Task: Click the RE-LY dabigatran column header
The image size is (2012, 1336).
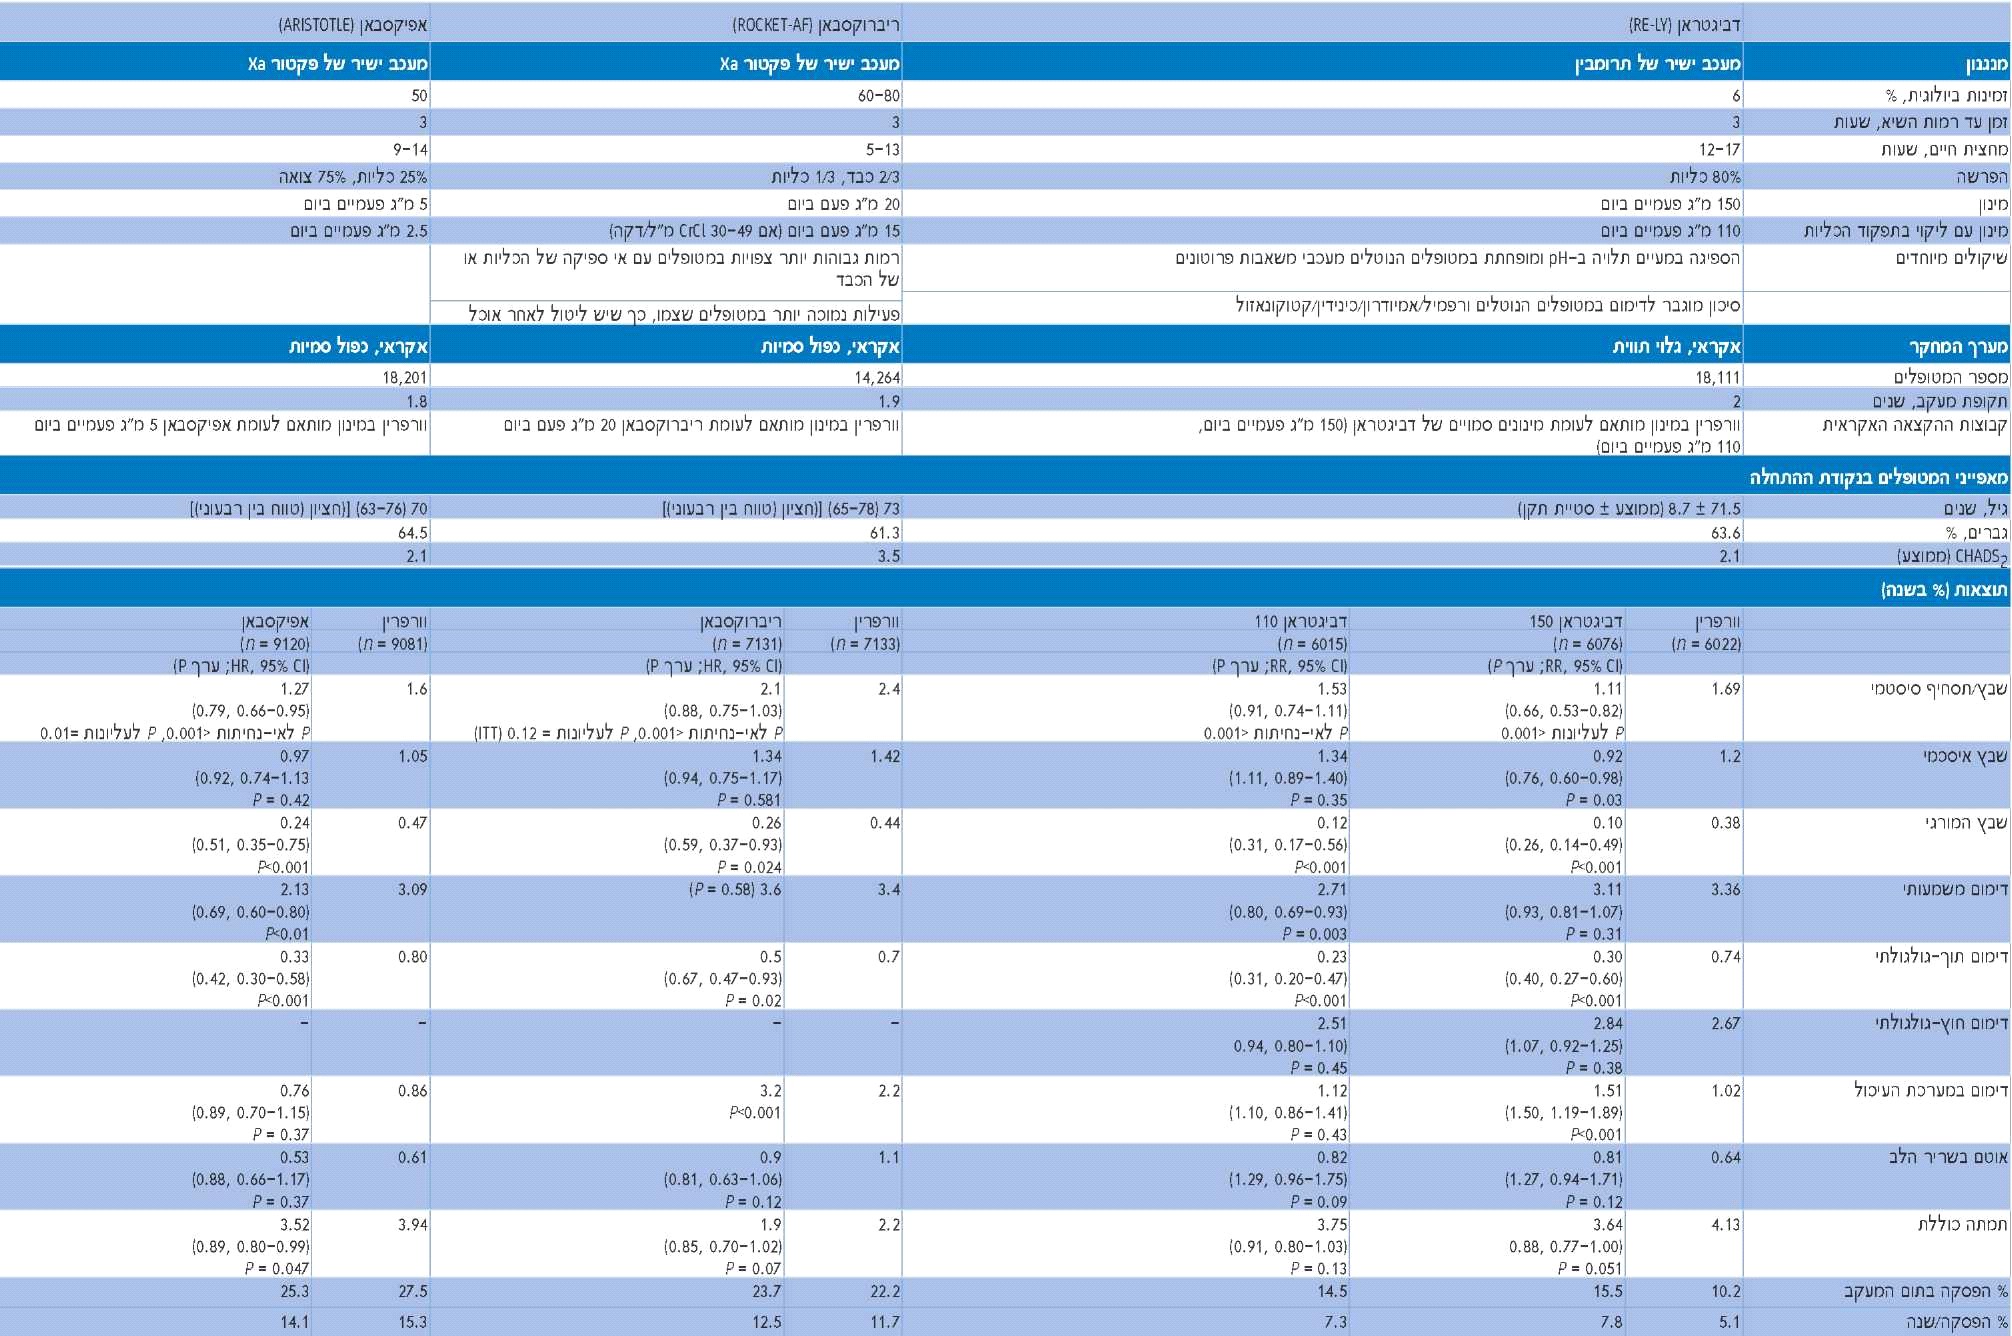Action: (1684, 24)
